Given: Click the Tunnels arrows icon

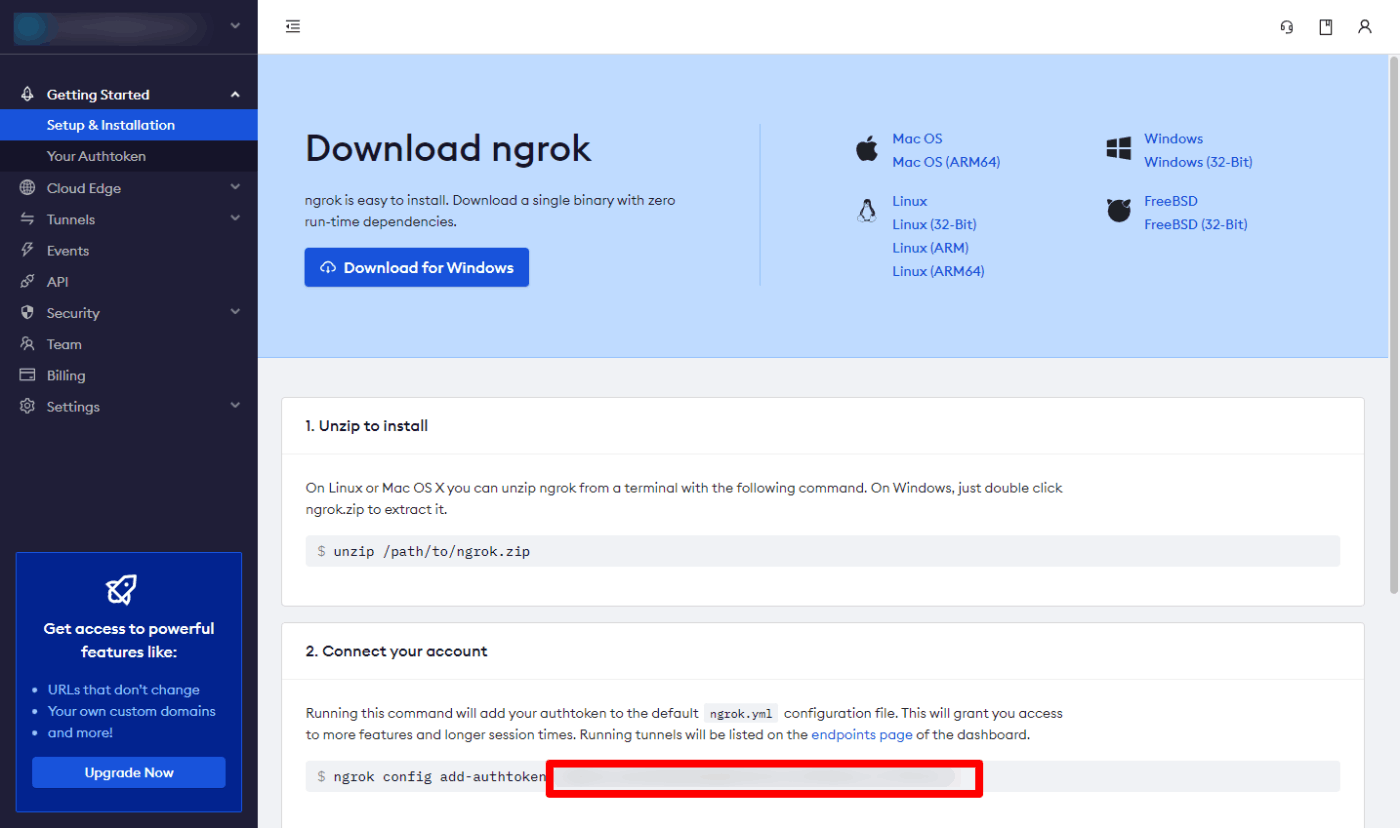Looking at the screenshot, I should [x=28, y=219].
